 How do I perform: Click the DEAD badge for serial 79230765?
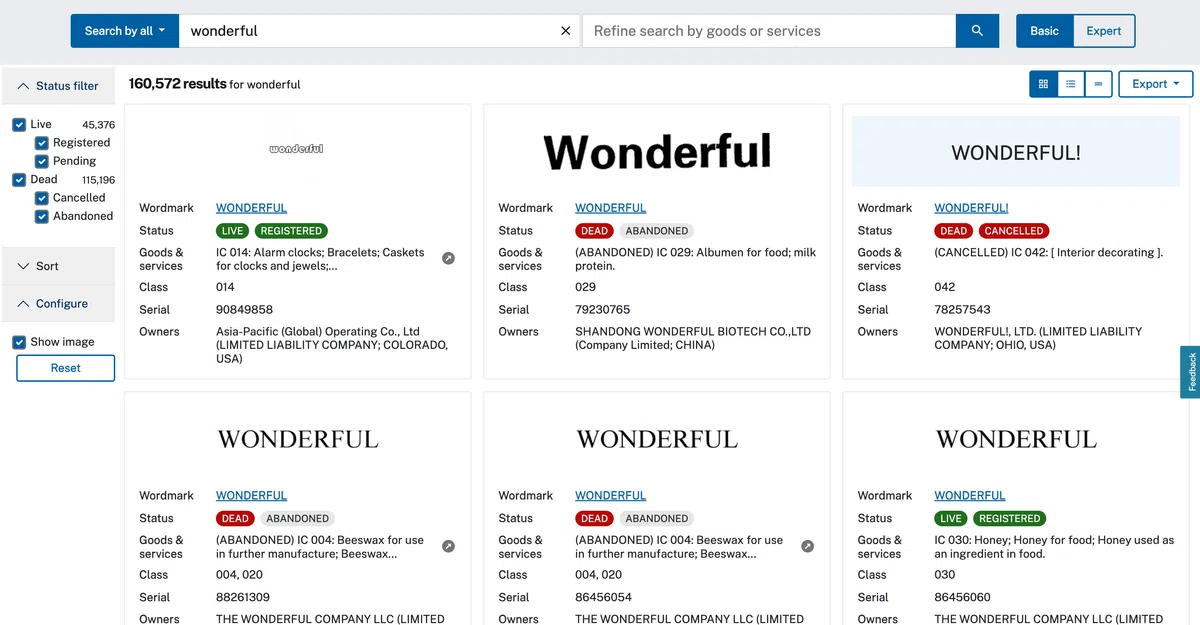click(x=594, y=231)
